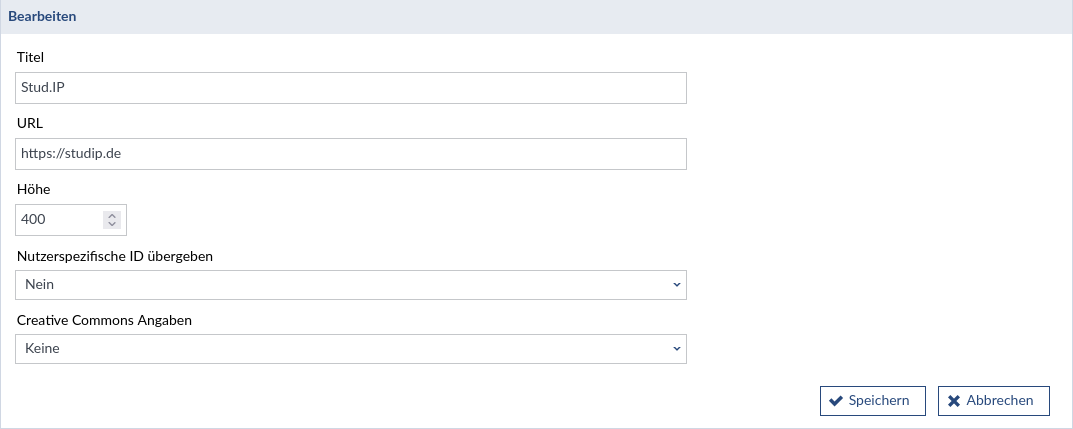This screenshot has height=429, width=1073.
Task: Click the URL field label
Action: pos(30,123)
